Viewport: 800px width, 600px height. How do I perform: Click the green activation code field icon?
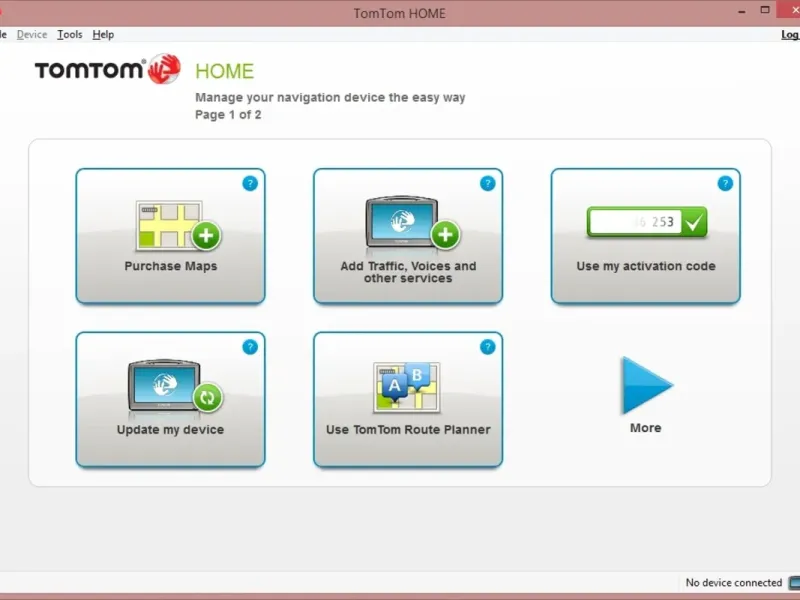647,221
